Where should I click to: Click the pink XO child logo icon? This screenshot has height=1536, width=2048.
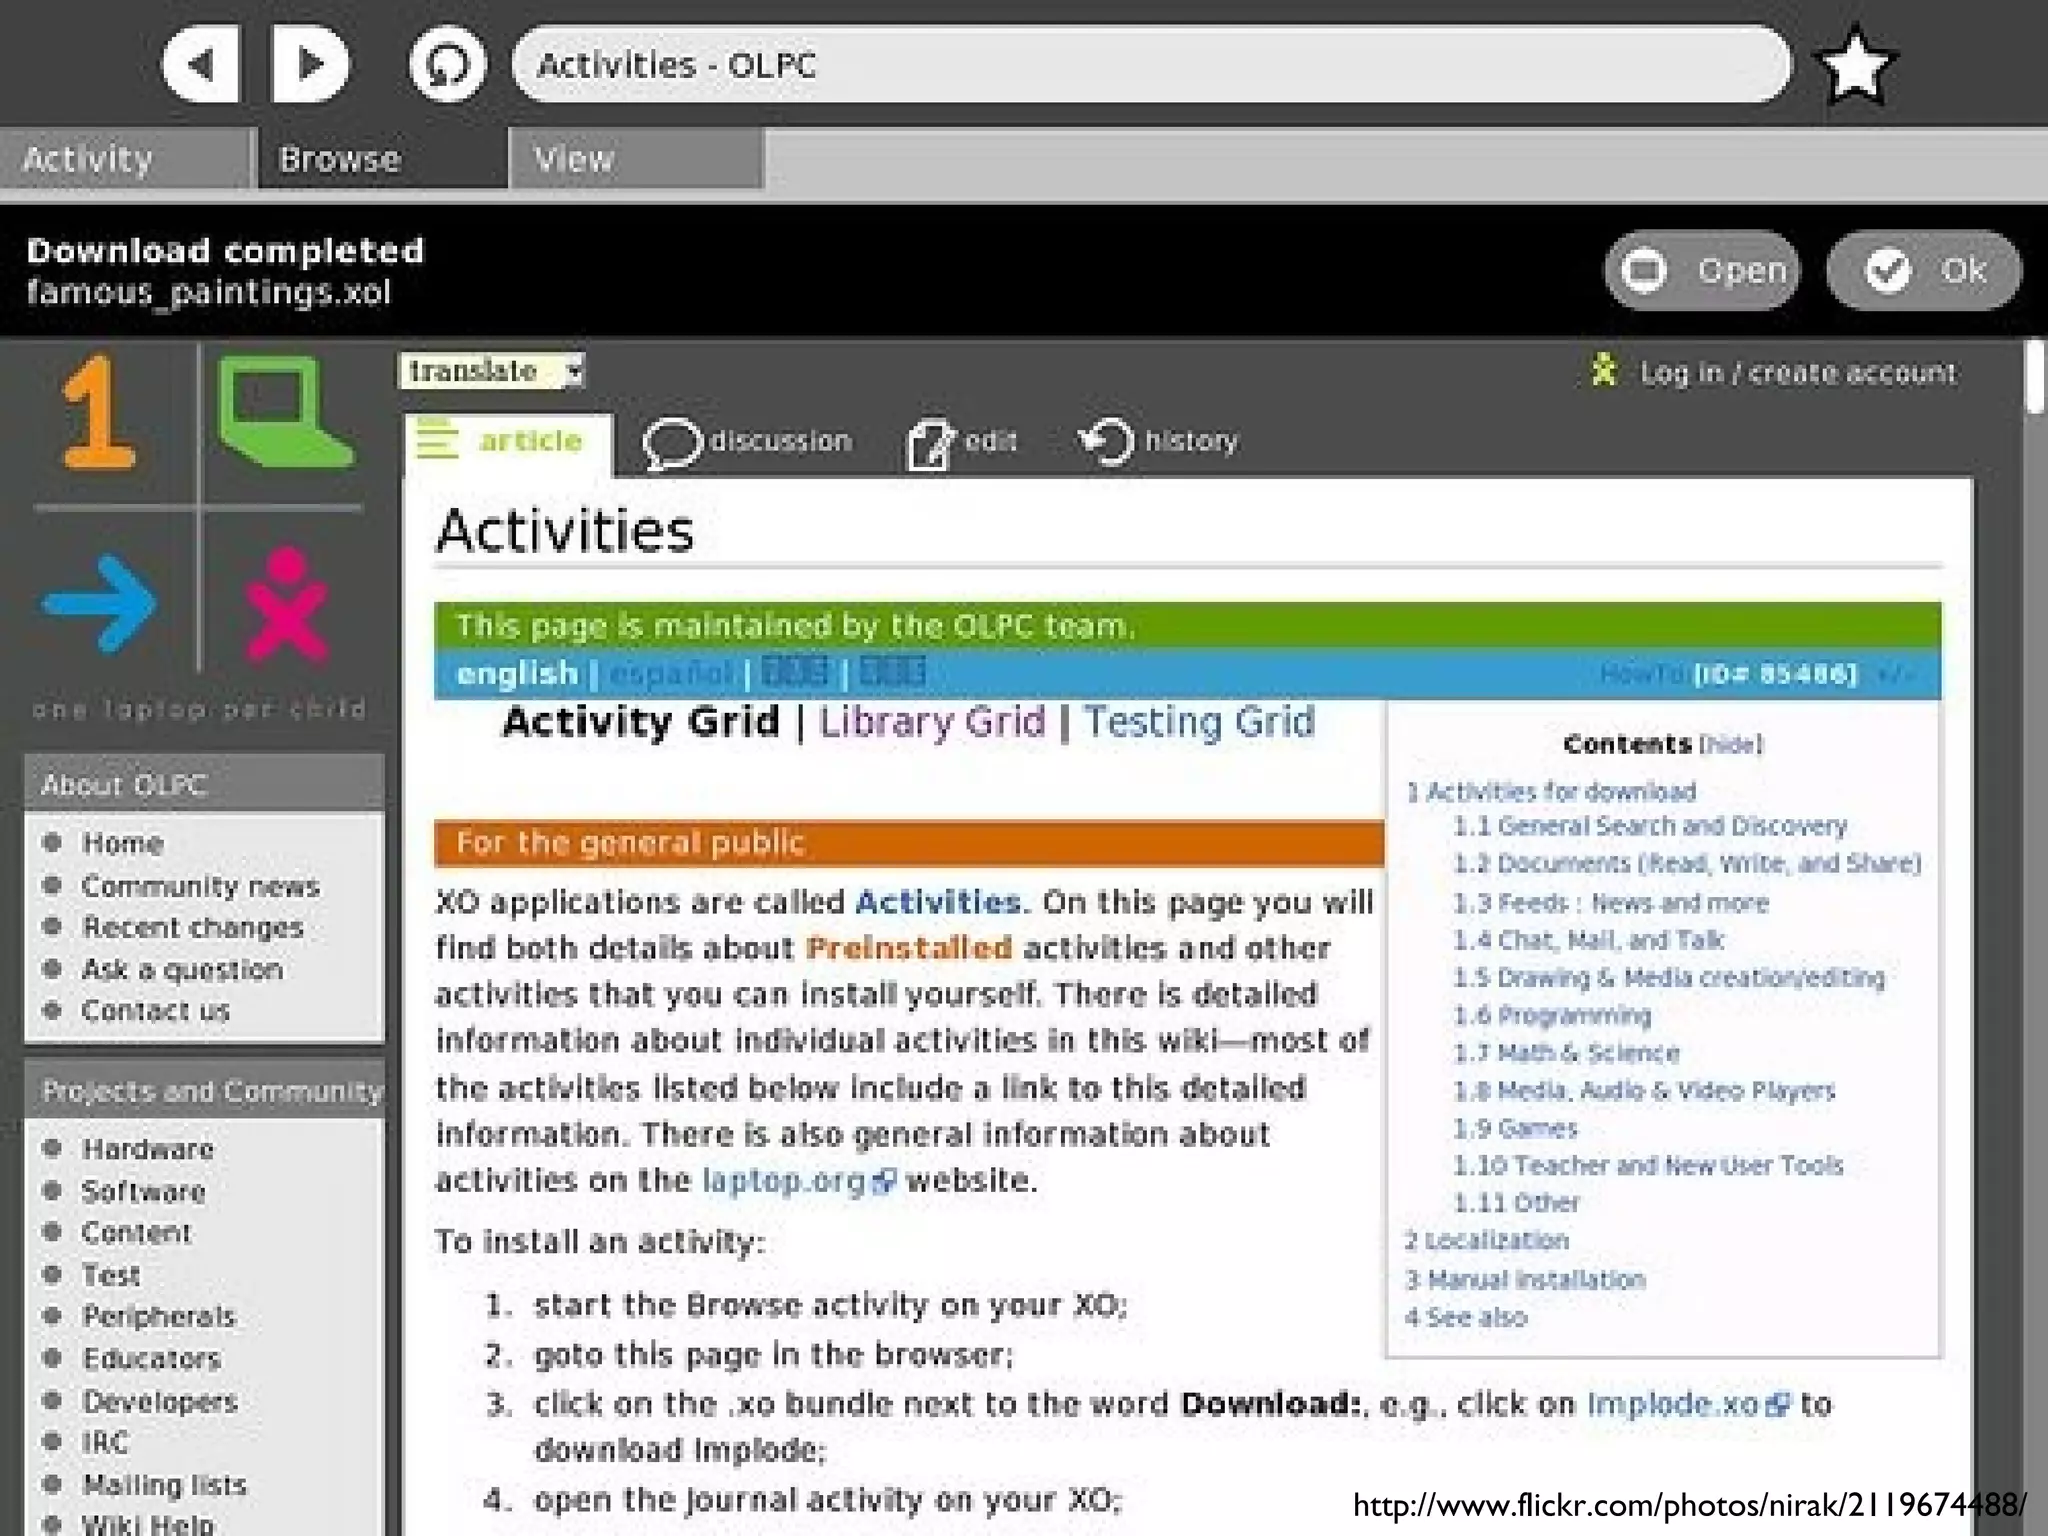point(287,604)
